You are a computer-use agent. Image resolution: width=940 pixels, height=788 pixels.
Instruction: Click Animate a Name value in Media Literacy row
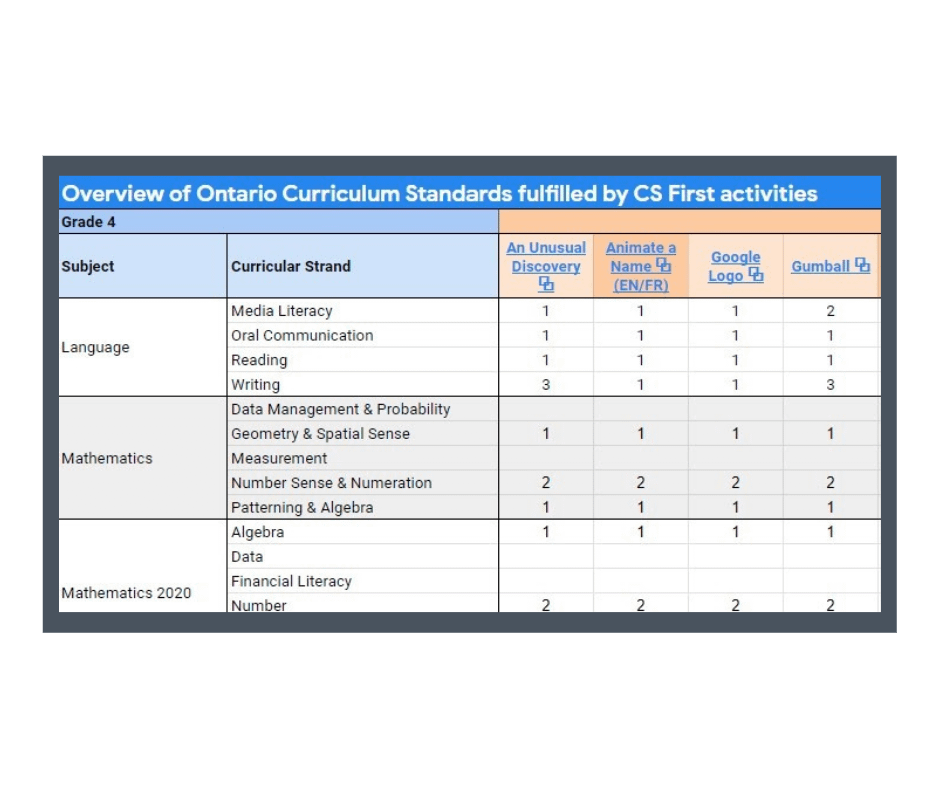pyautogui.click(x=640, y=311)
